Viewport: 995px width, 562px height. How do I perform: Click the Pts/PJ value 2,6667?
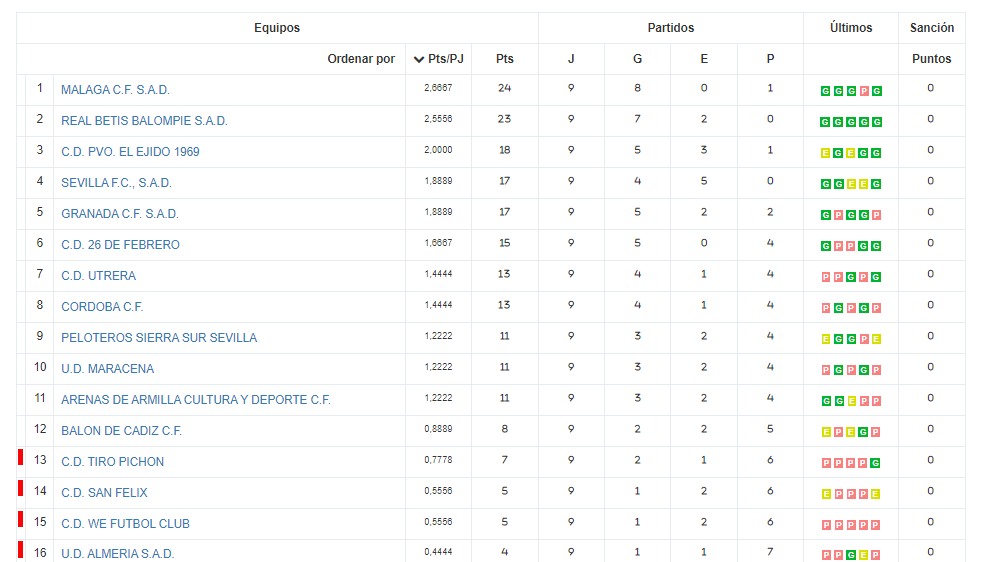(x=438, y=88)
